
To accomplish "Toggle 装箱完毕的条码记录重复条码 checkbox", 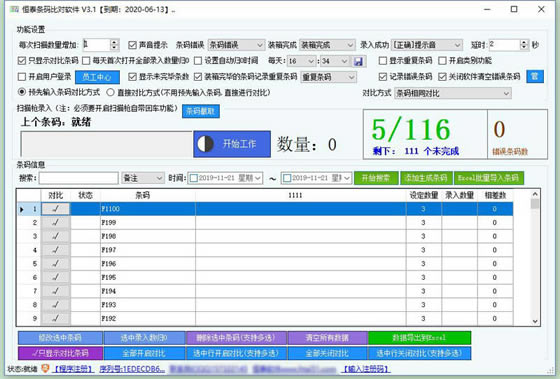I will pos(198,77).
